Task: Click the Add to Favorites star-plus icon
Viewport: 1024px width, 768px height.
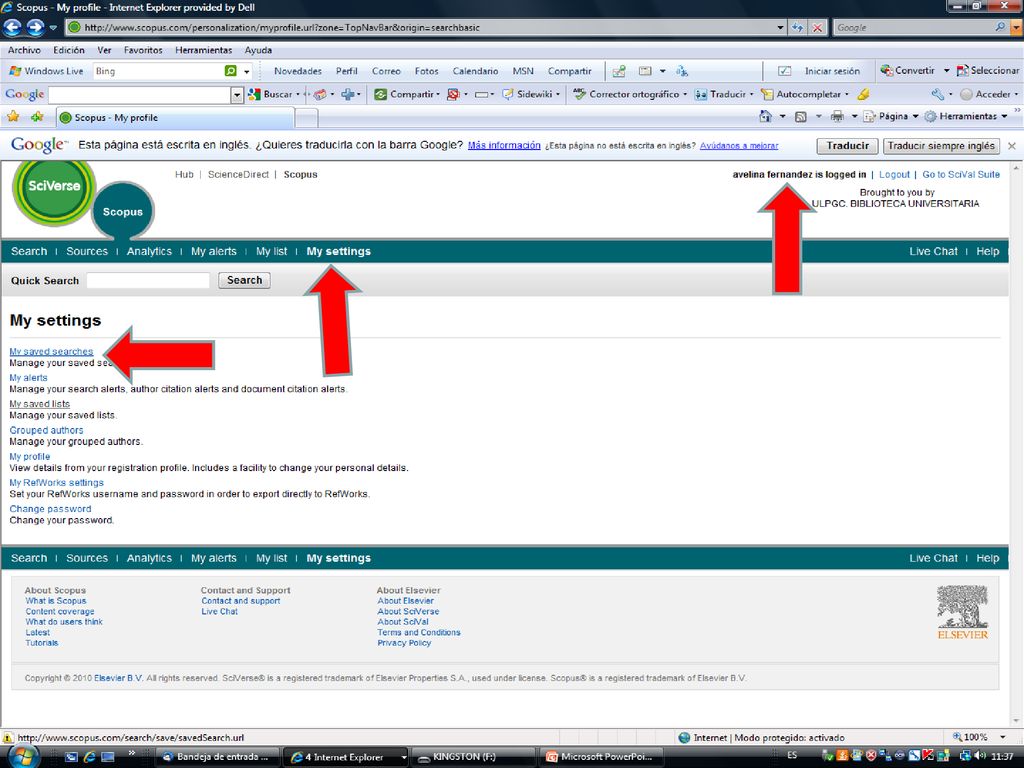Action: (37, 117)
